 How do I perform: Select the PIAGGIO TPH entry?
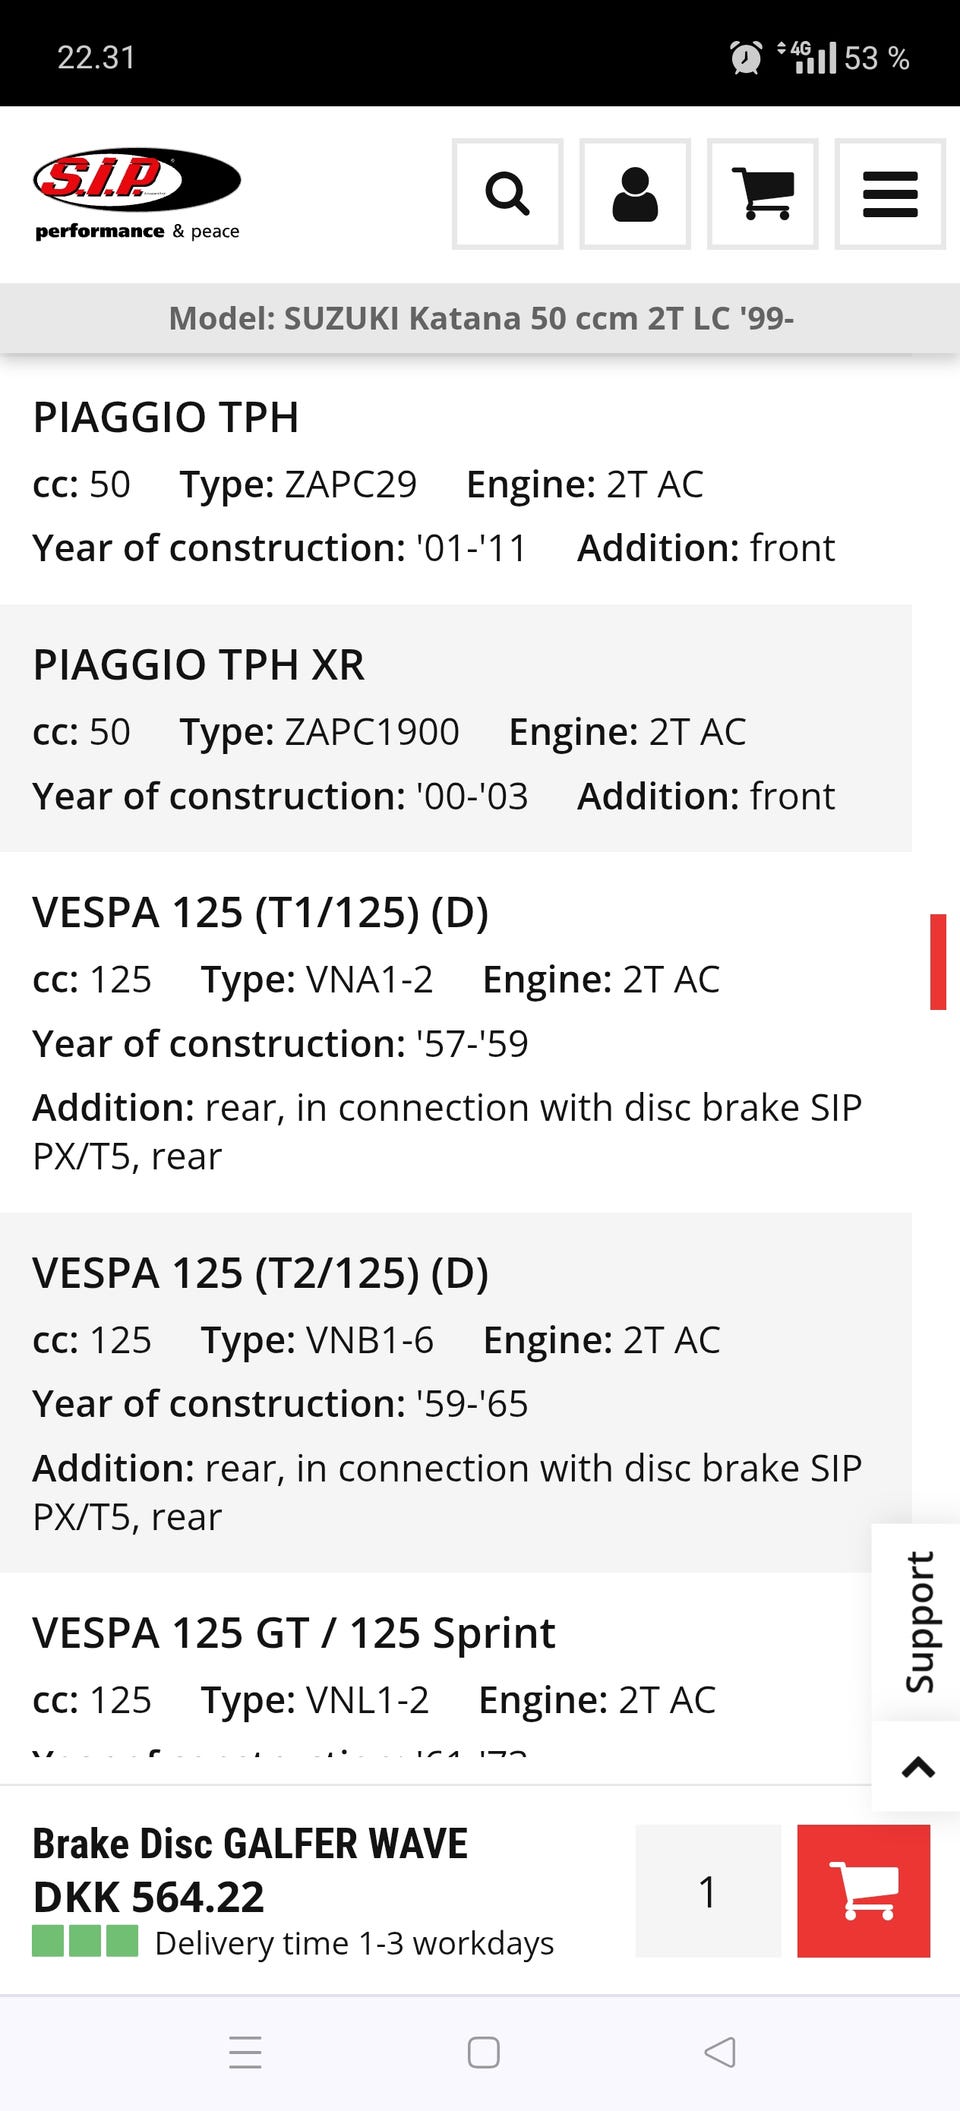pos(166,417)
